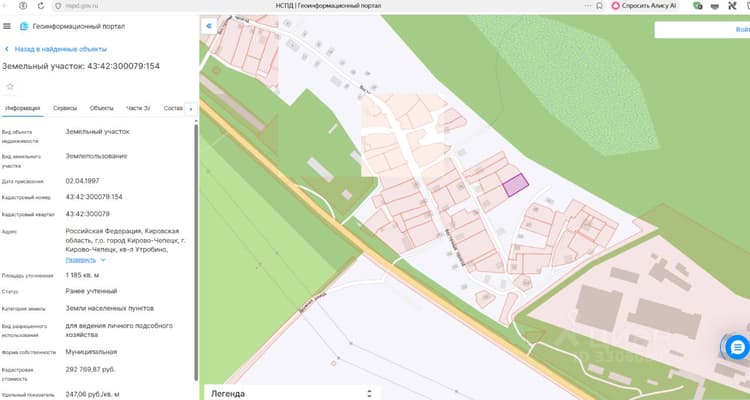Image resolution: width=750 pixels, height=400 pixels.
Task: Click the cadastral cost 292 769,87 руб.
Action: click(90, 369)
